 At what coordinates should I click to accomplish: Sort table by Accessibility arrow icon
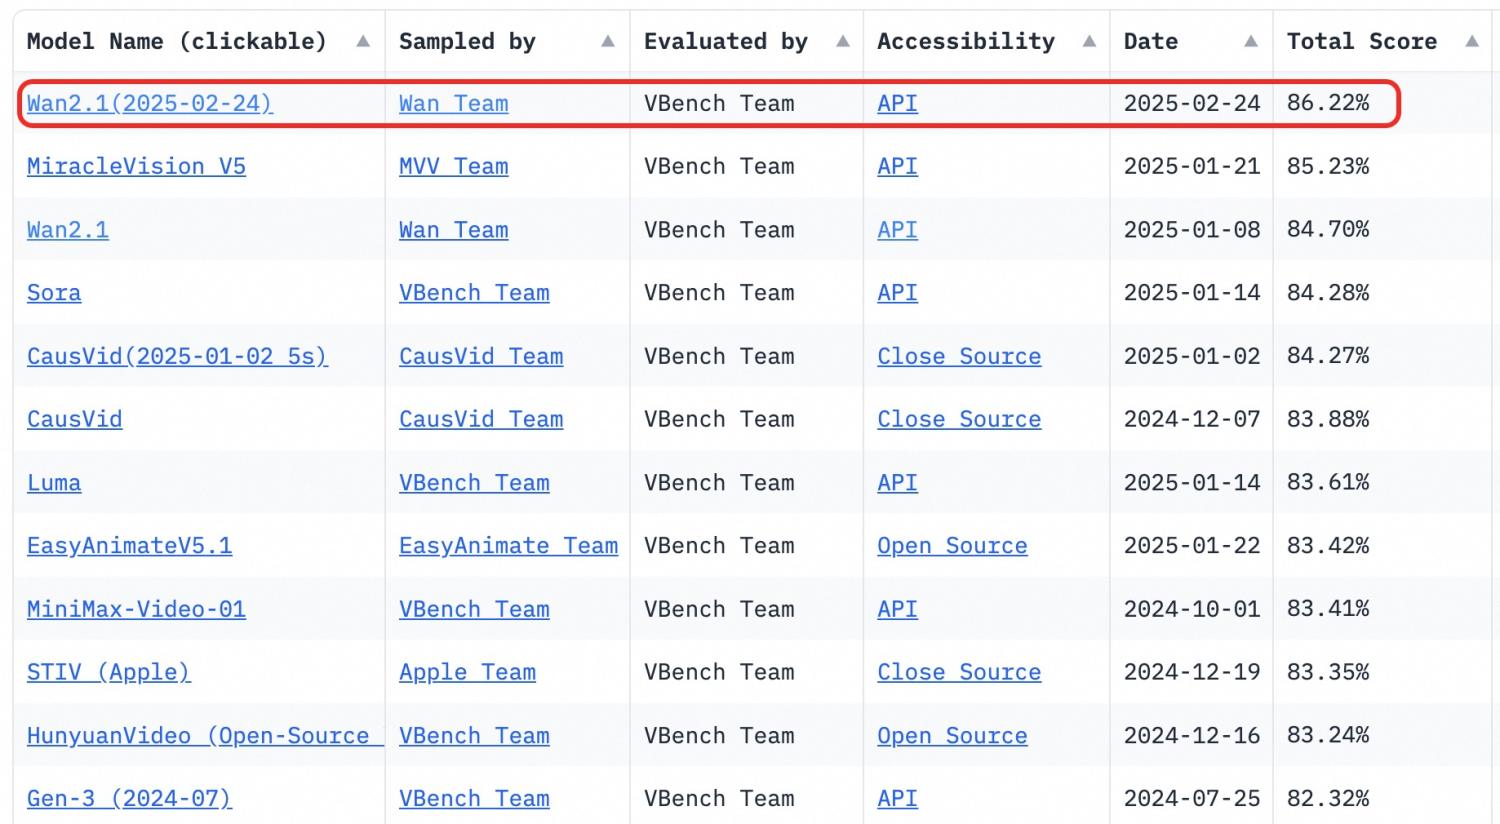click(1089, 42)
